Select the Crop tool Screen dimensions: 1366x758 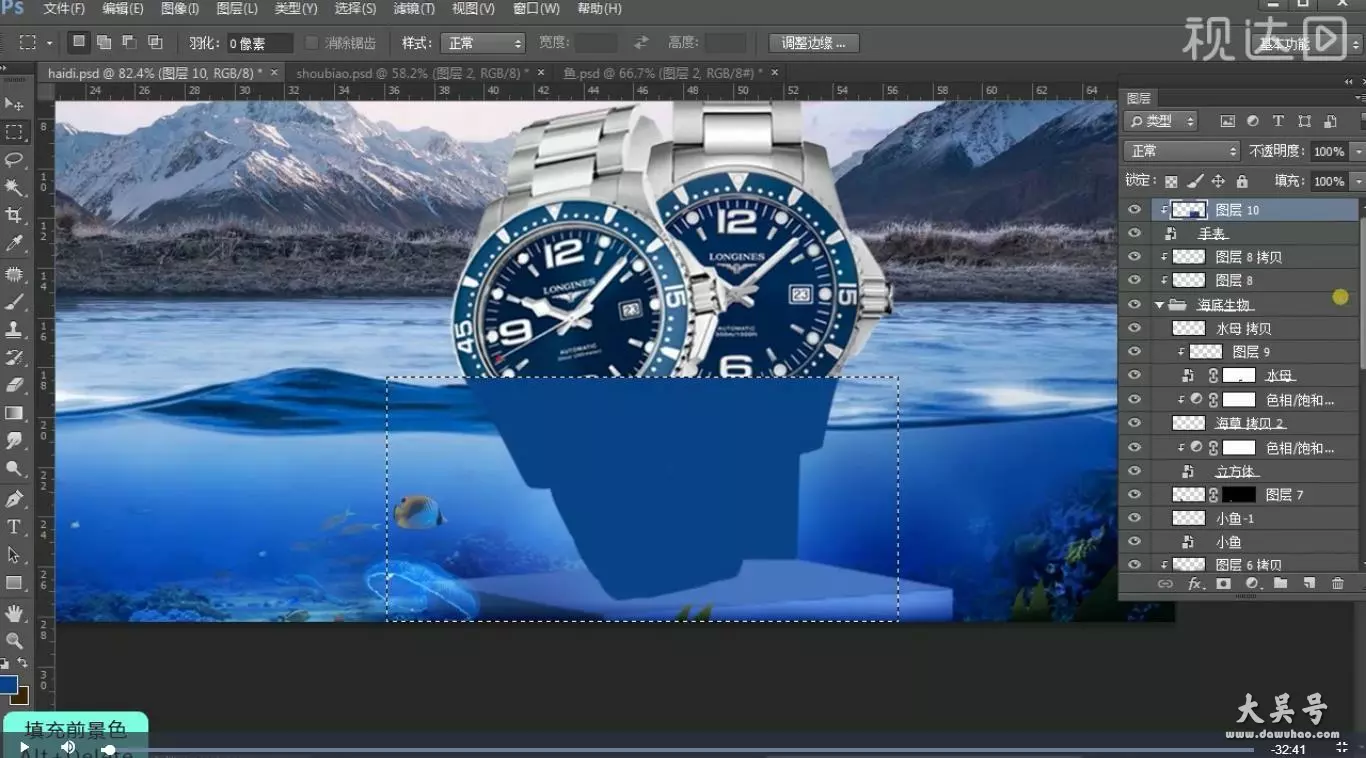click(14, 215)
